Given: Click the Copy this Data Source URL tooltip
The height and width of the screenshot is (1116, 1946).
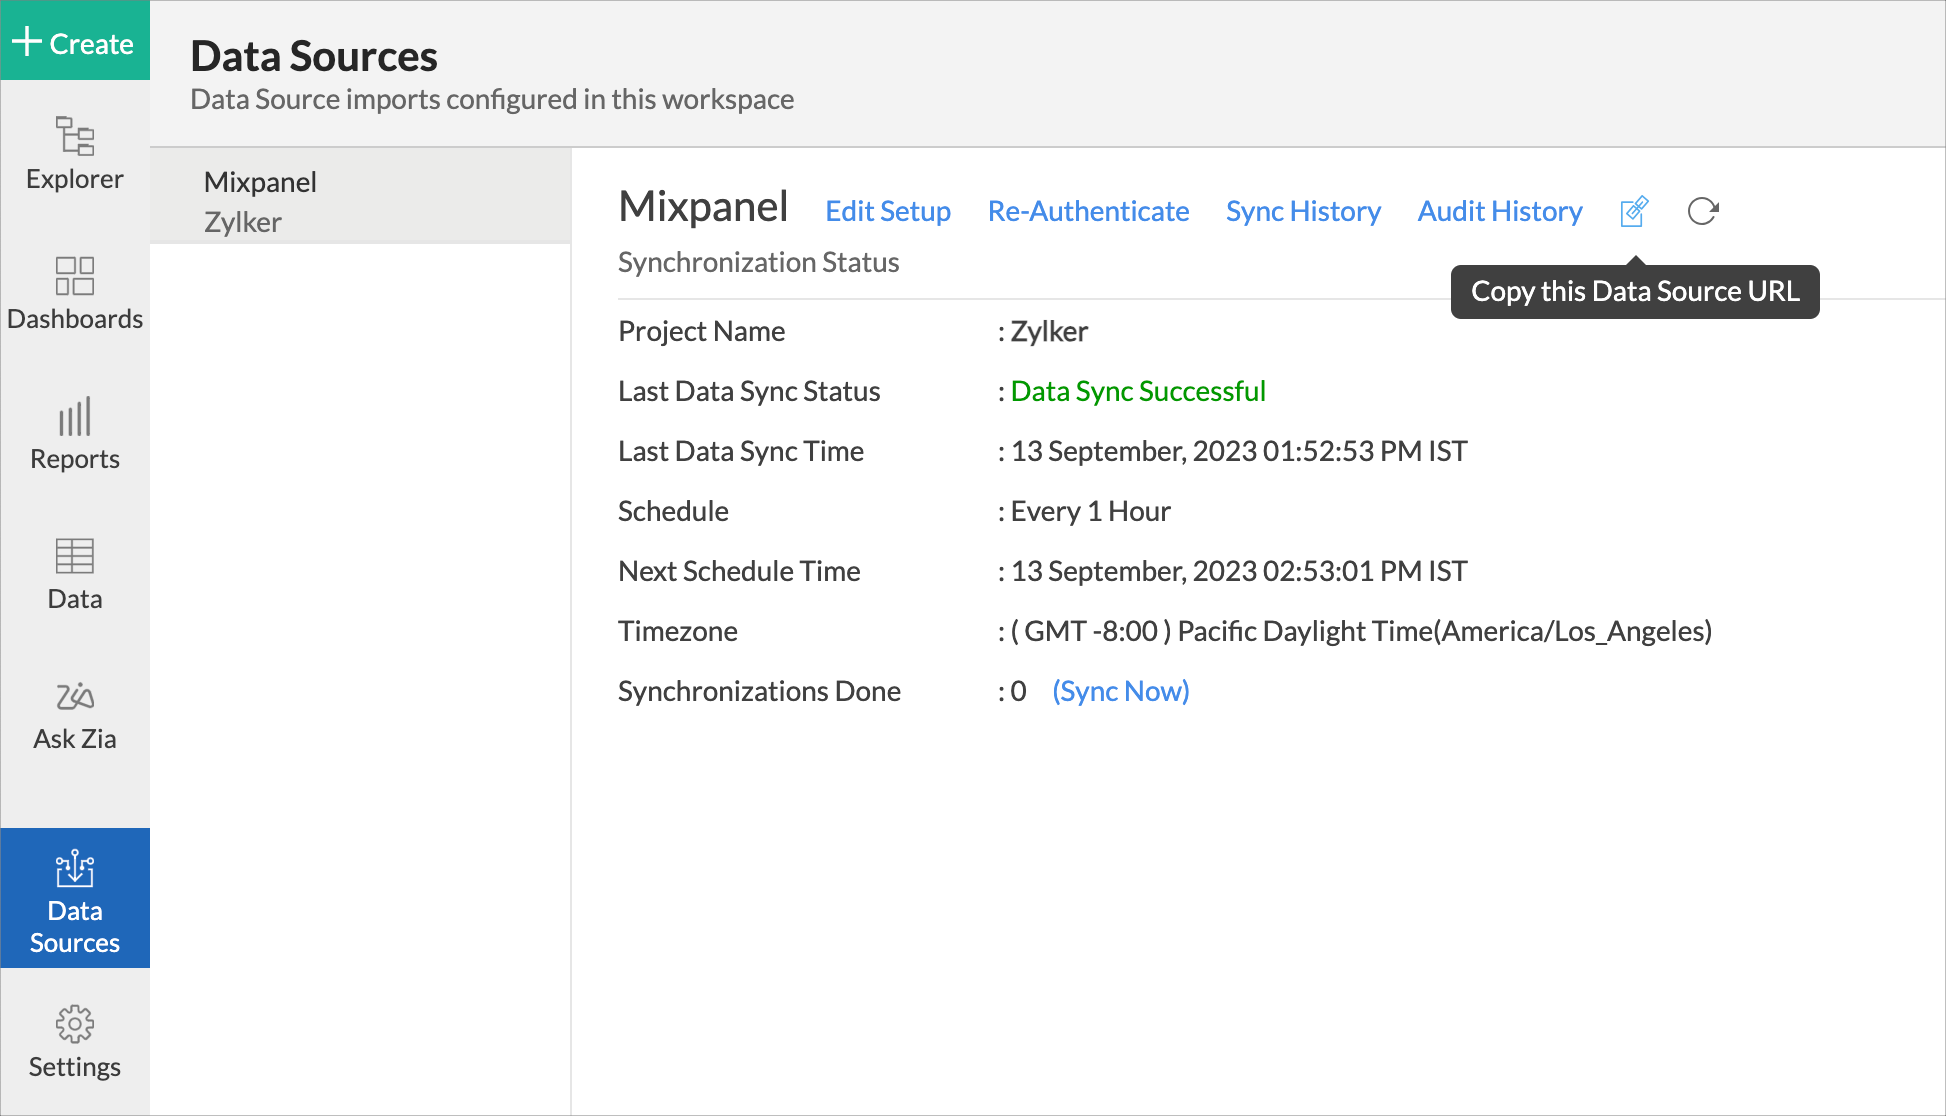Looking at the screenshot, I should 1635,291.
